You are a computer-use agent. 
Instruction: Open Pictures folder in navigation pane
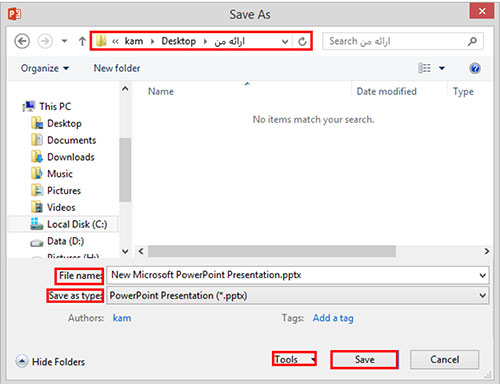click(64, 191)
